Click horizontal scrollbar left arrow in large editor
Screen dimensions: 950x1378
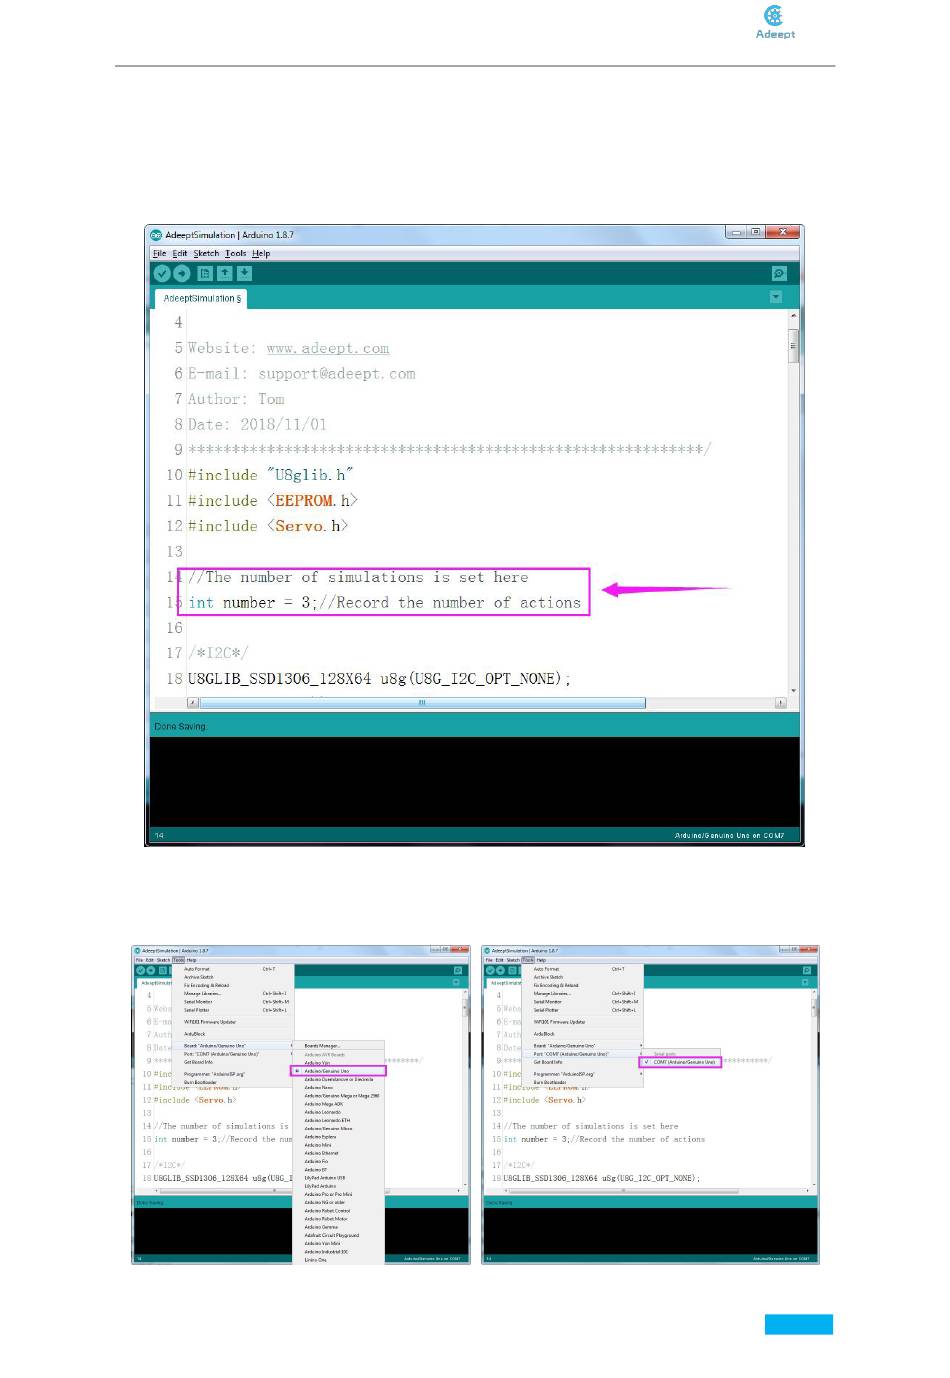point(192,703)
